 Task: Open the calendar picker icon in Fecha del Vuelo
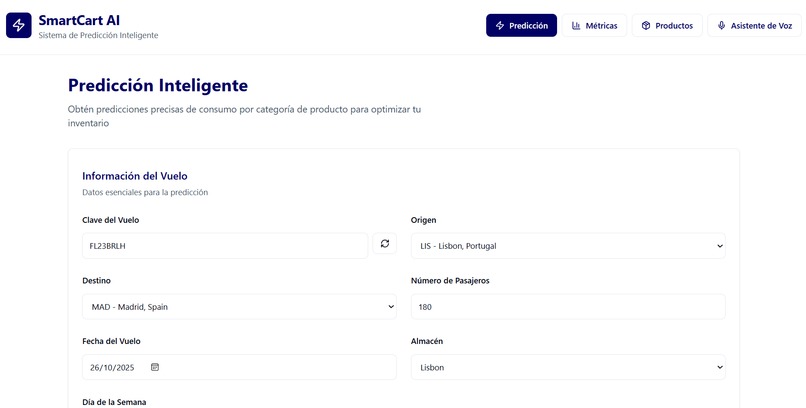[x=155, y=367]
